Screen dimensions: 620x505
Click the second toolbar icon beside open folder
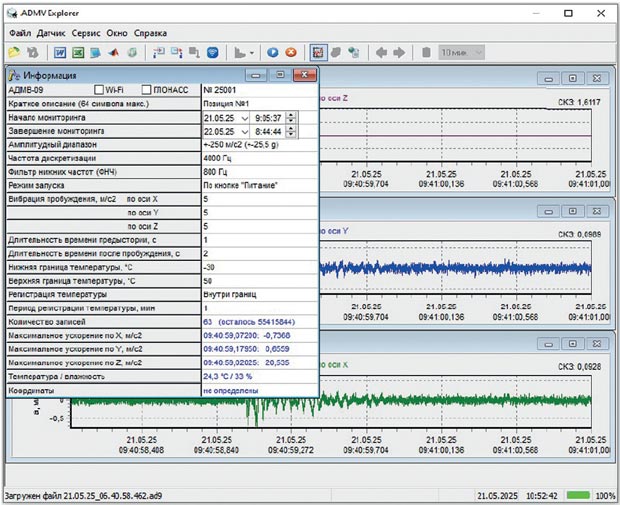tap(32, 52)
